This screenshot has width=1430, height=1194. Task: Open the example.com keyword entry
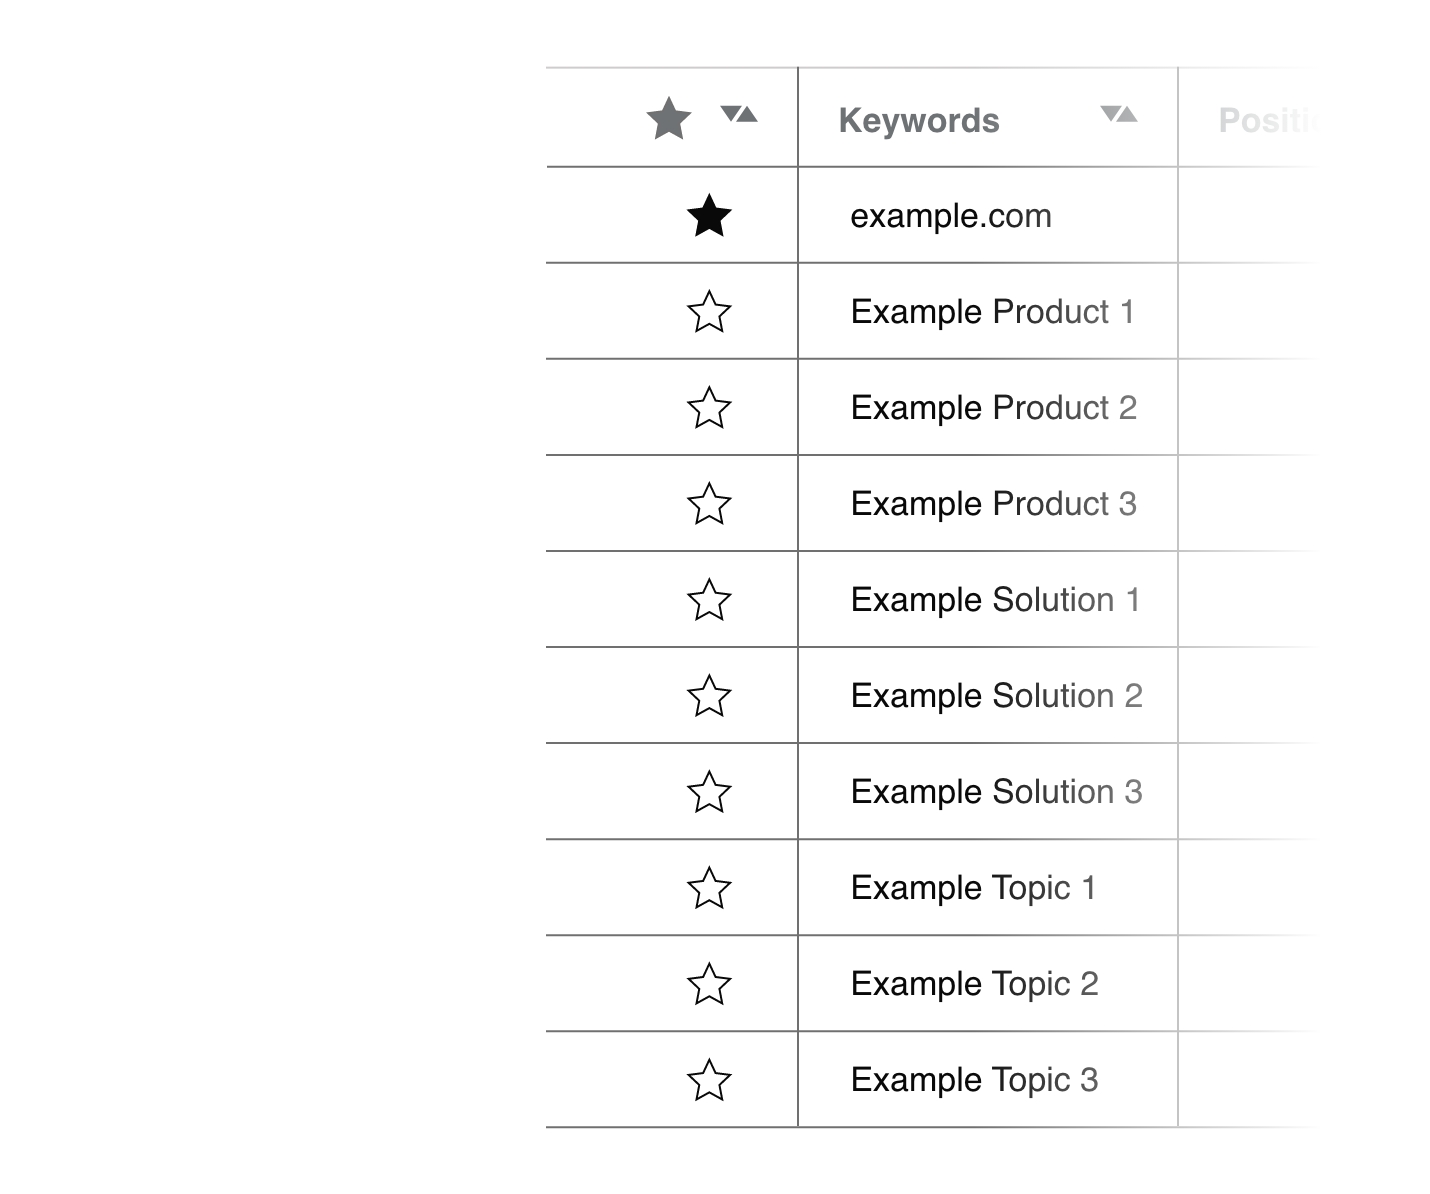(x=951, y=216)
